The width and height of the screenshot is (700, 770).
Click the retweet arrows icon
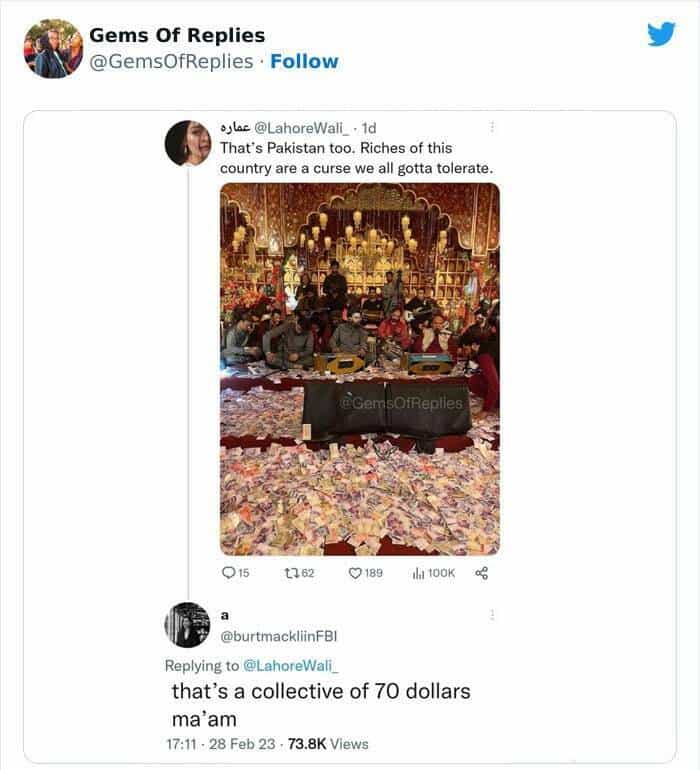(x=291, y=573)
